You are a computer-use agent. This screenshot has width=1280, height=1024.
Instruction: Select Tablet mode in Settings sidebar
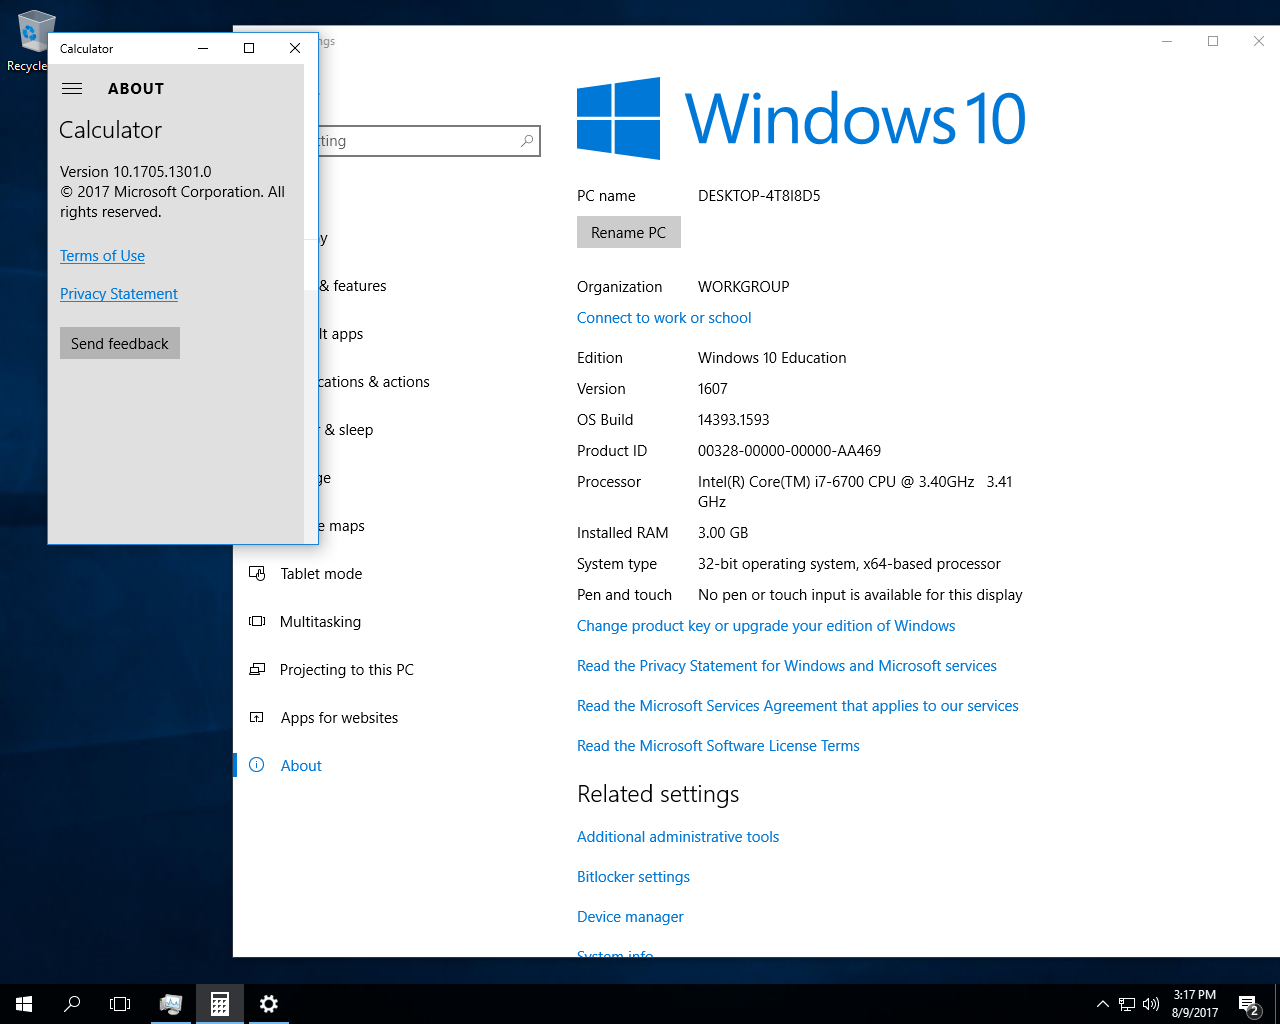(386, 574)
